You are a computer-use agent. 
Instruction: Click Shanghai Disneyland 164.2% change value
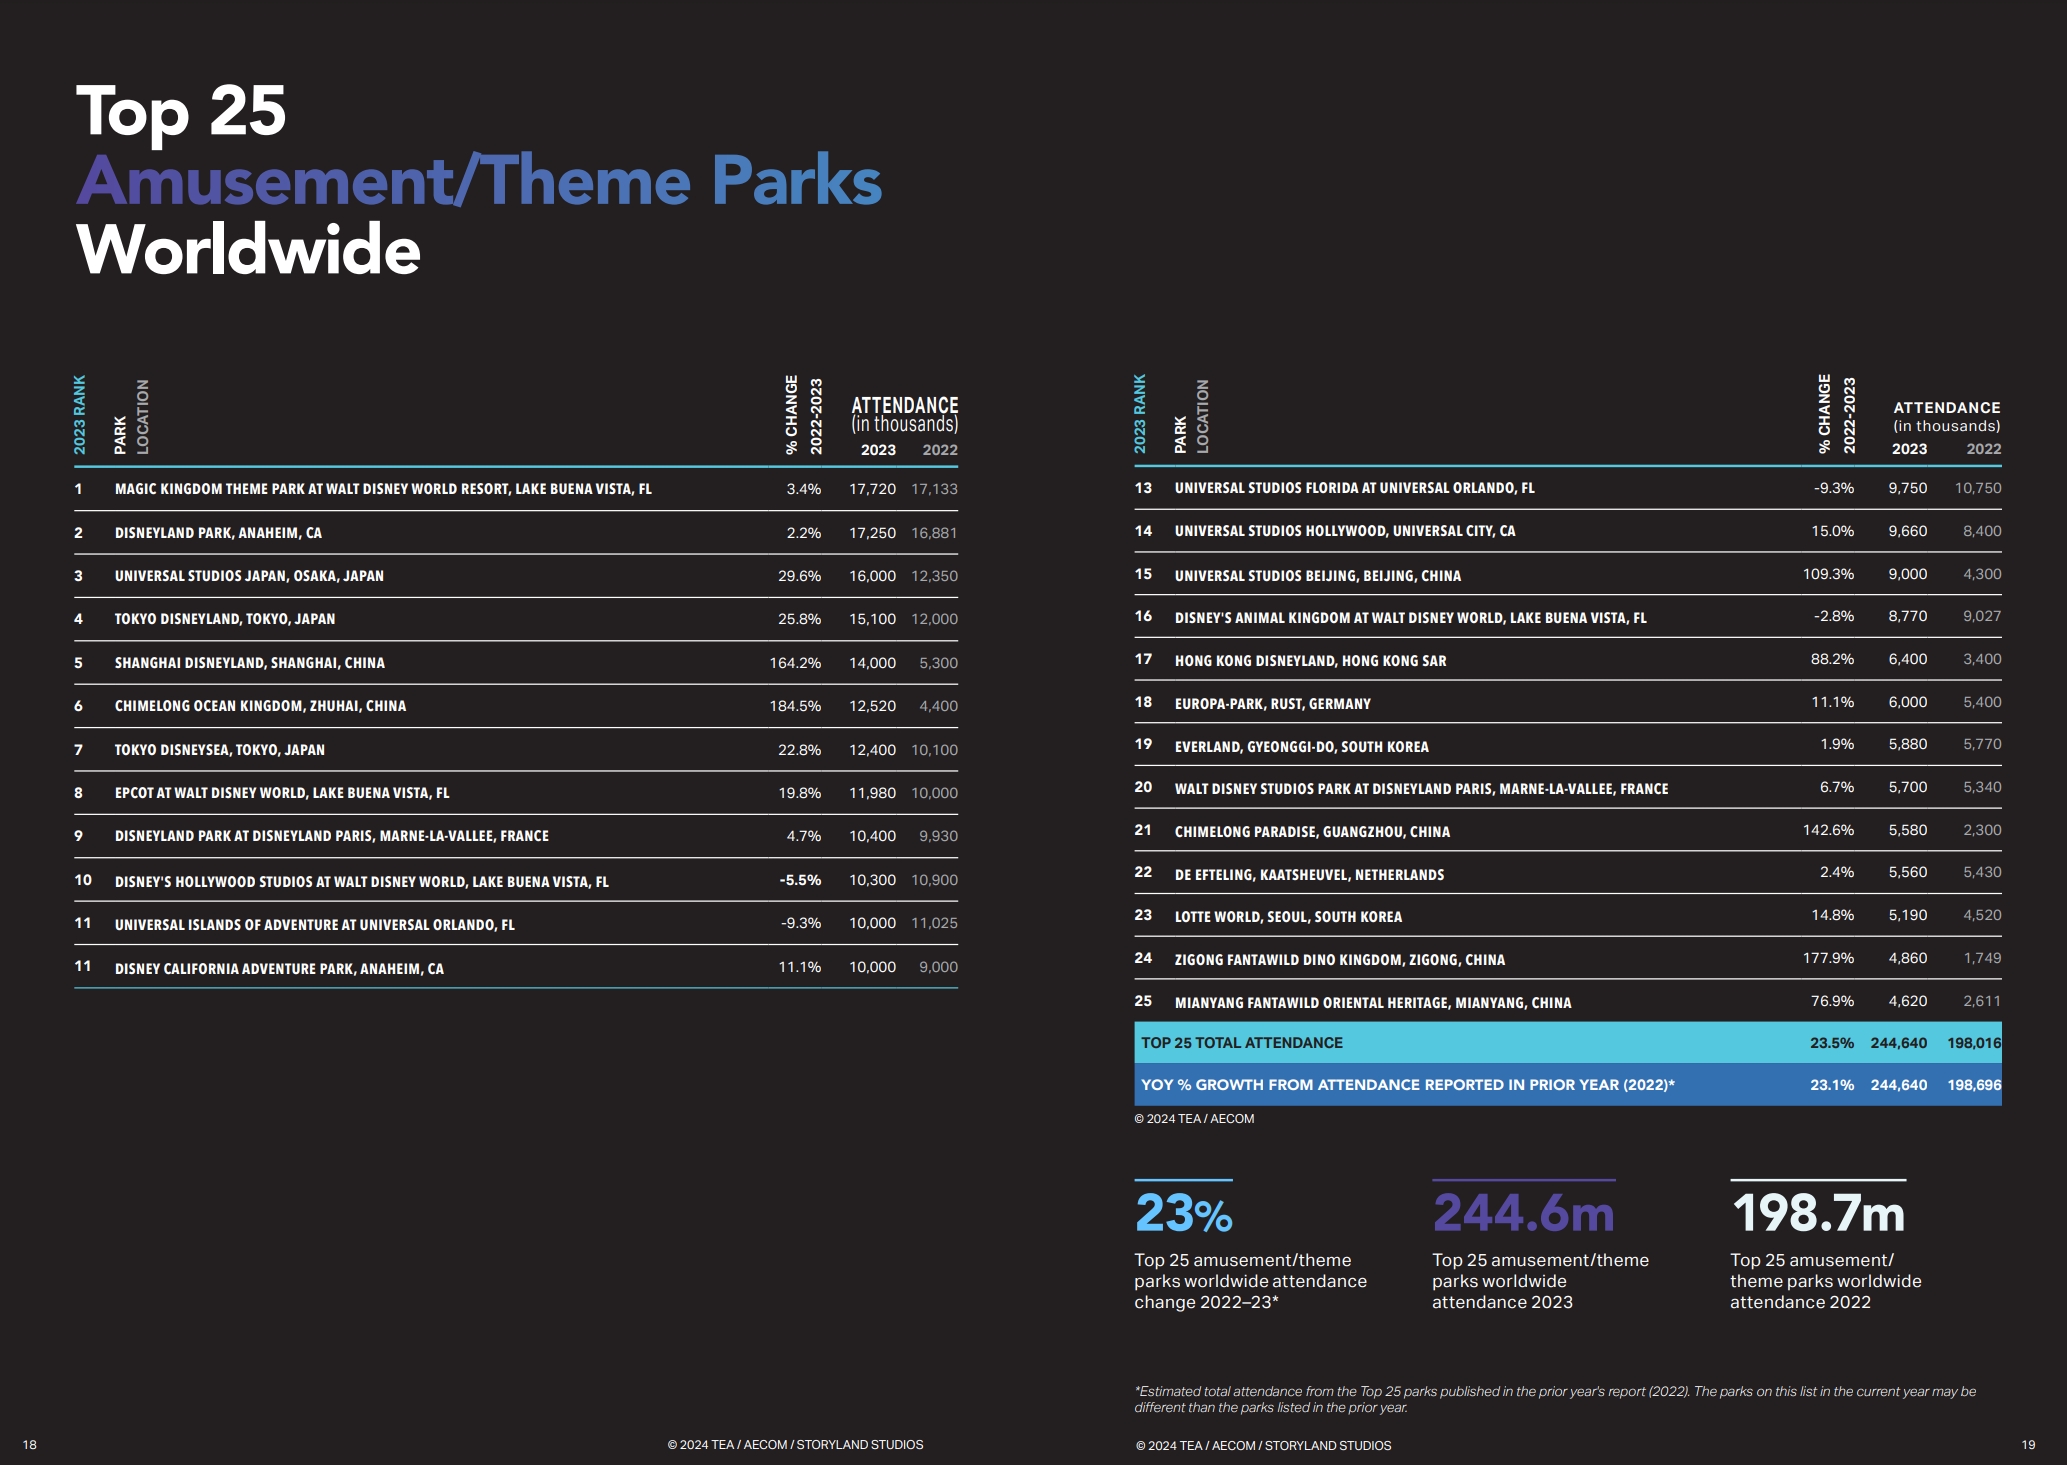[795, 663]
